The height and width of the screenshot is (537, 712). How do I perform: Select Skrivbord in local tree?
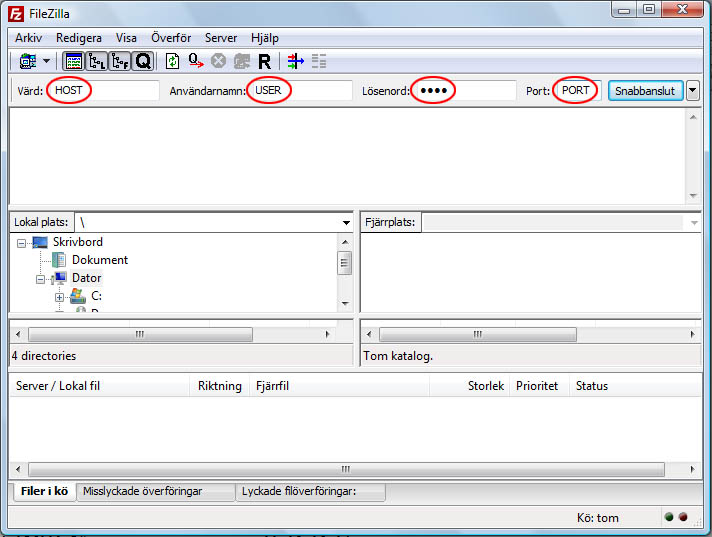pos(78,242)
